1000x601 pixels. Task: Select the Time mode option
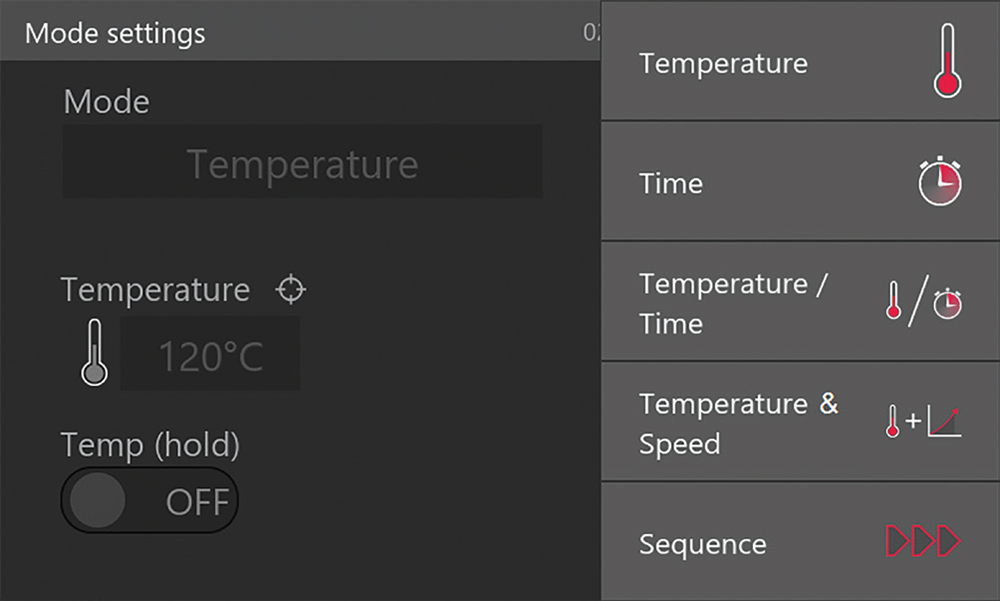(x=671, y=183)
